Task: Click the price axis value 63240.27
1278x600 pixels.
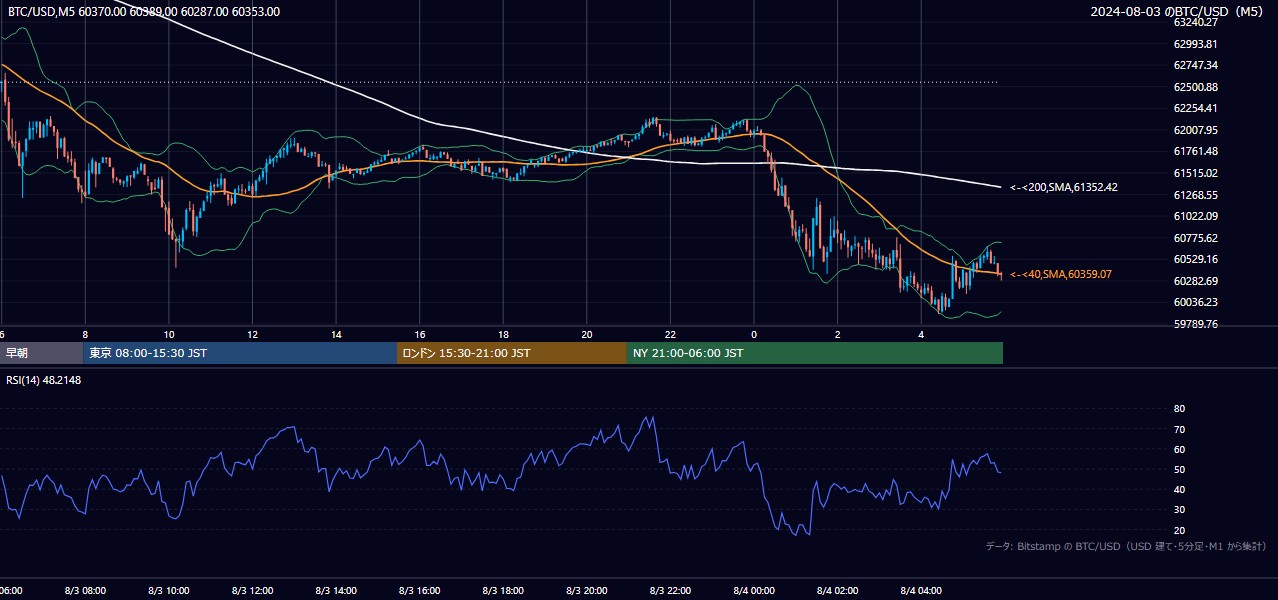Action: coord(1195,22)
